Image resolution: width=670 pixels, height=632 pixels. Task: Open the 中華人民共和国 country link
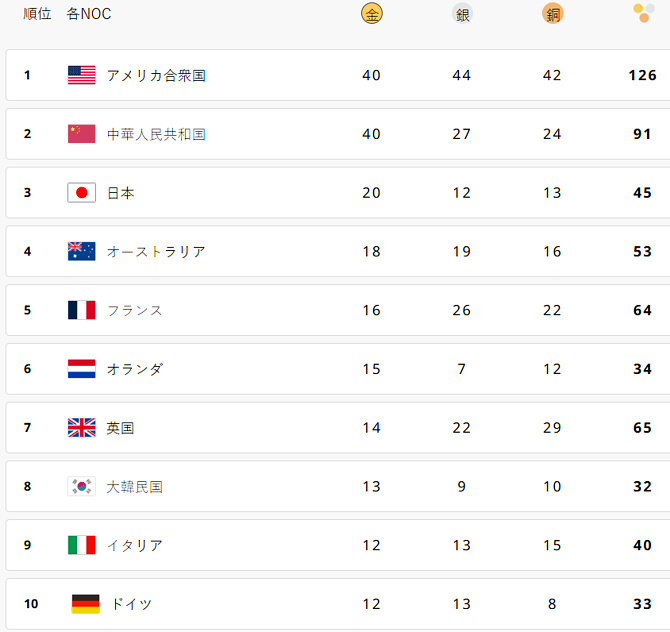pos(156,134)
